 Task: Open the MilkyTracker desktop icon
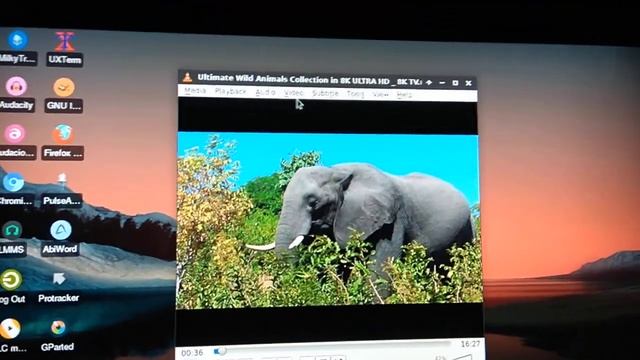tap(17, 40)
